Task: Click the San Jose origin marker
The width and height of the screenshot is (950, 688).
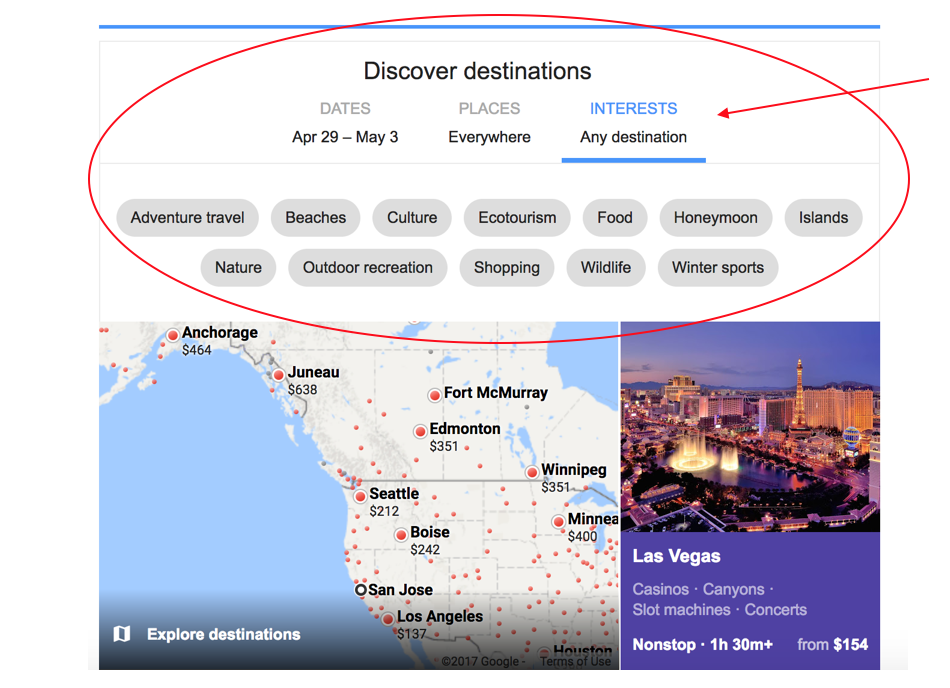Action: 361,589
